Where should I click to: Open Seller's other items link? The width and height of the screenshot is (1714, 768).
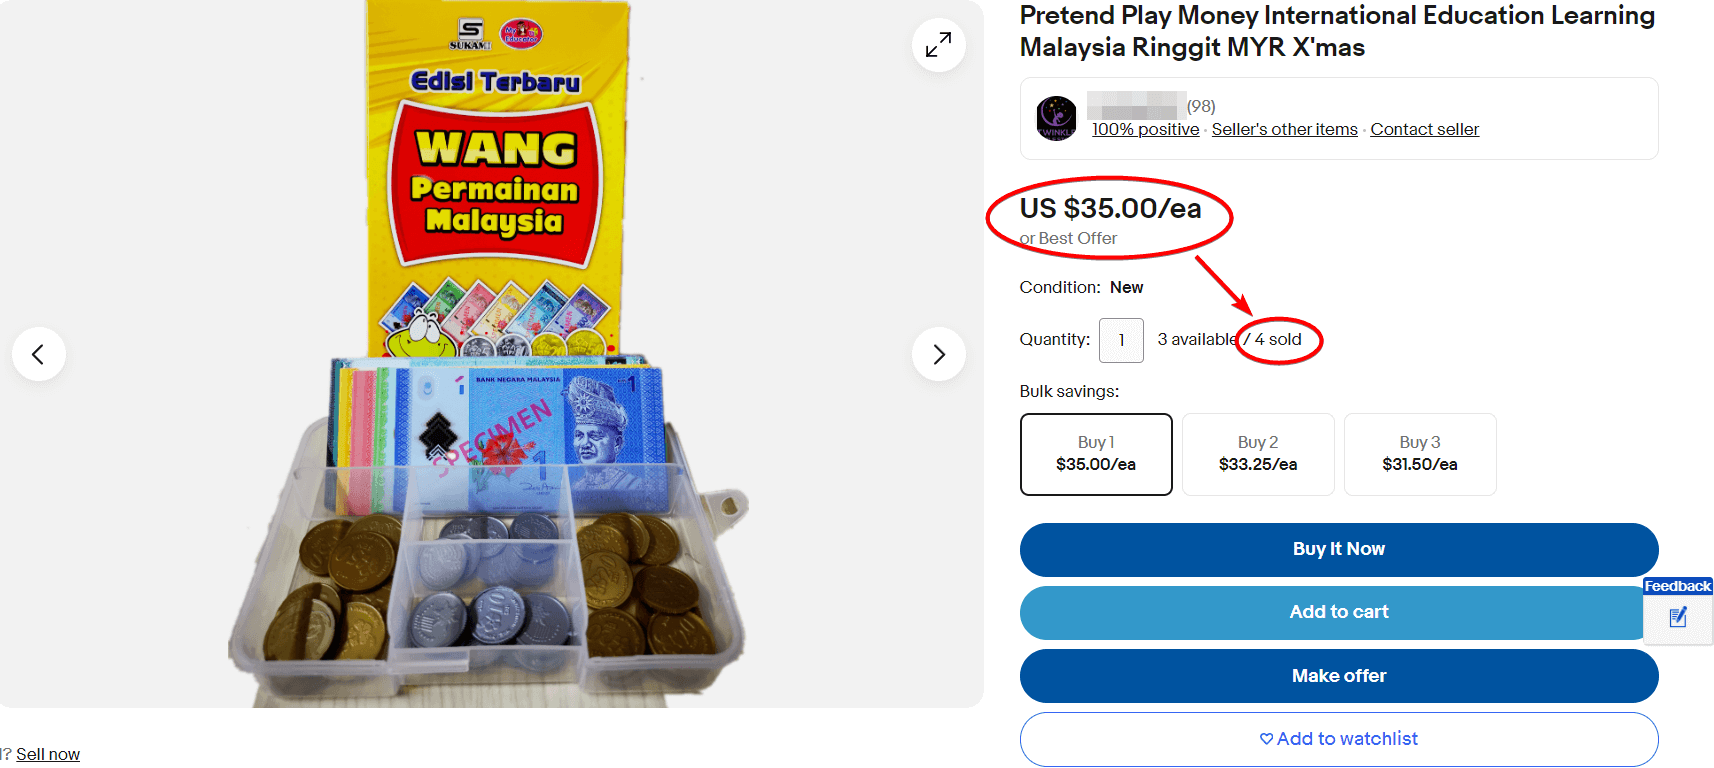(1284, 130)
